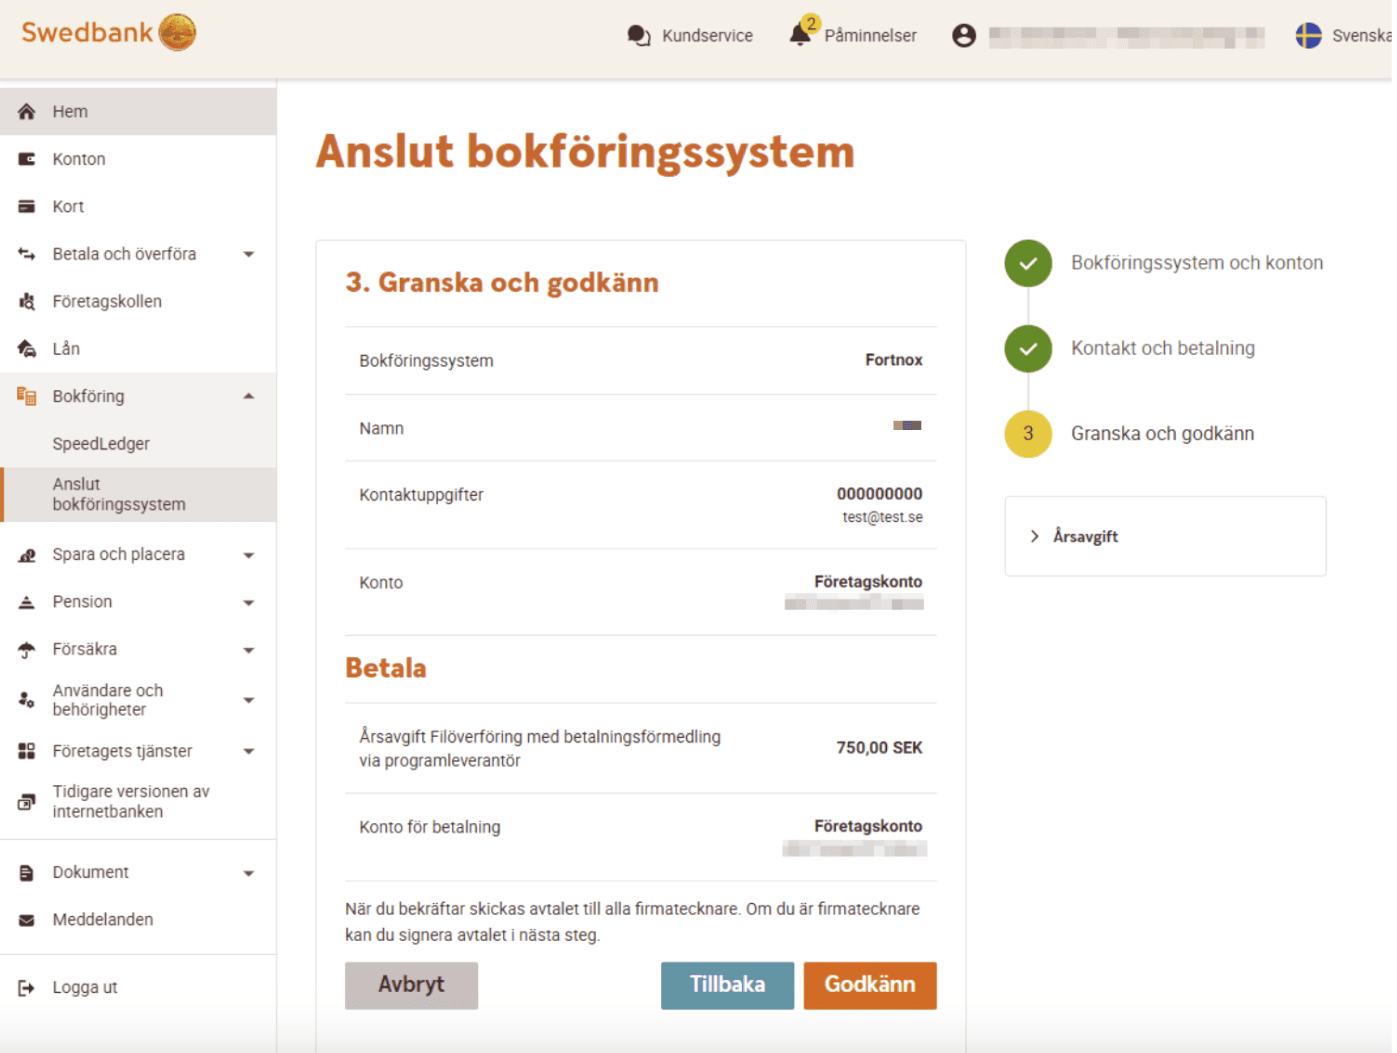Screen dimensions: 1397x1053
Task: Click the Tidigare versionen external link icon
Action: tap(27, 801)
